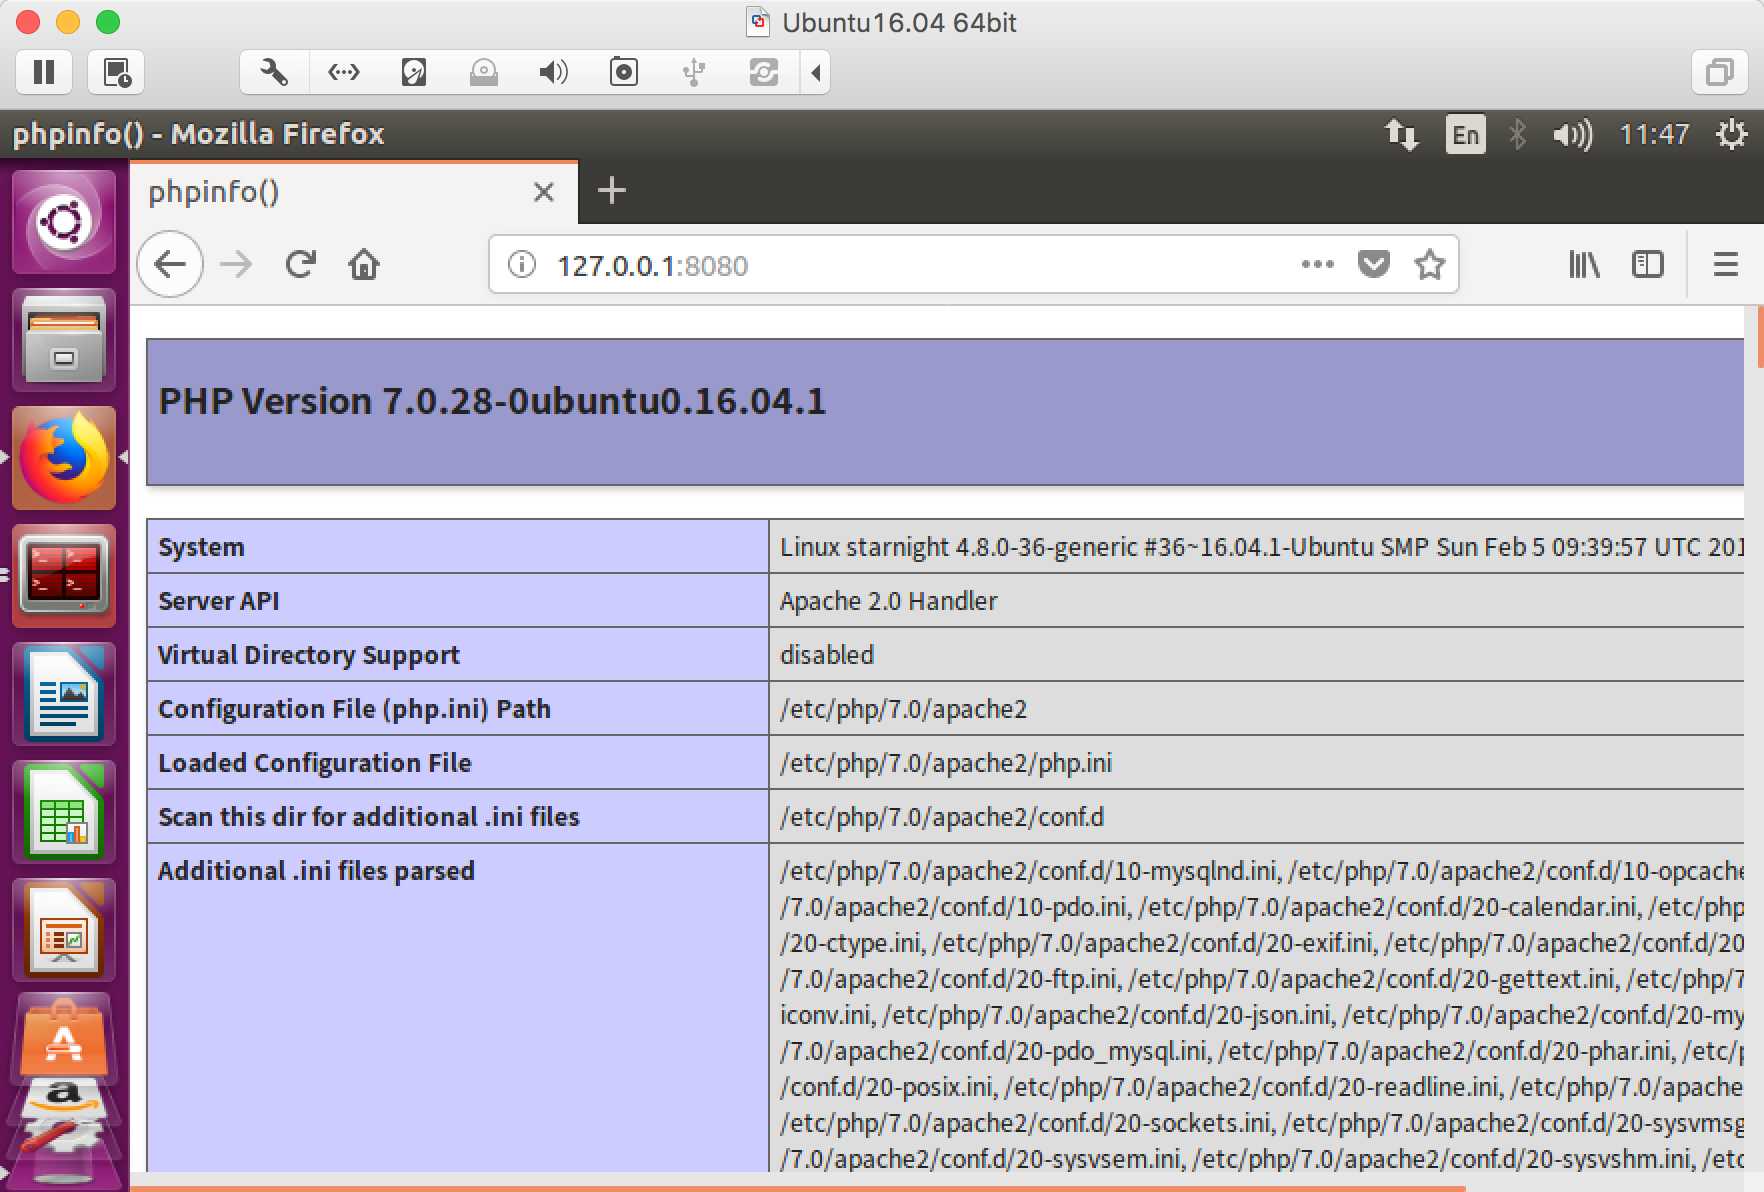1764x1192 pixels.
Task: Click the CD/DVD drive icon in the VM toolbar
Action: point(484,72)
